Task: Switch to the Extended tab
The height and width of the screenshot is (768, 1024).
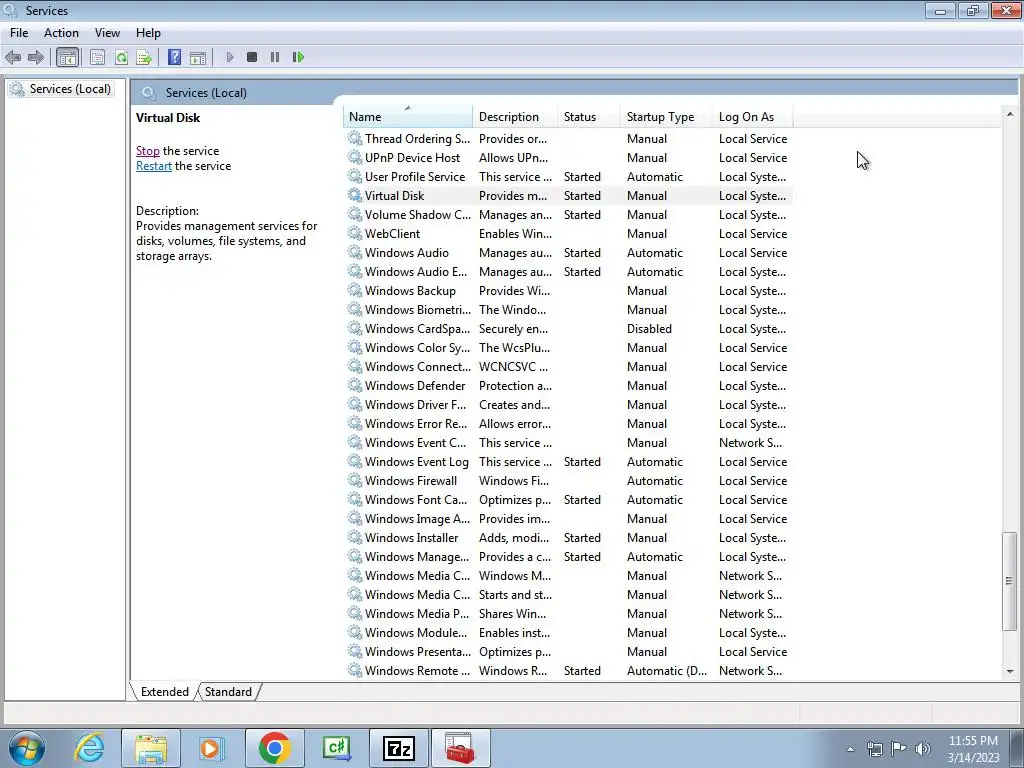Action: 165,692
